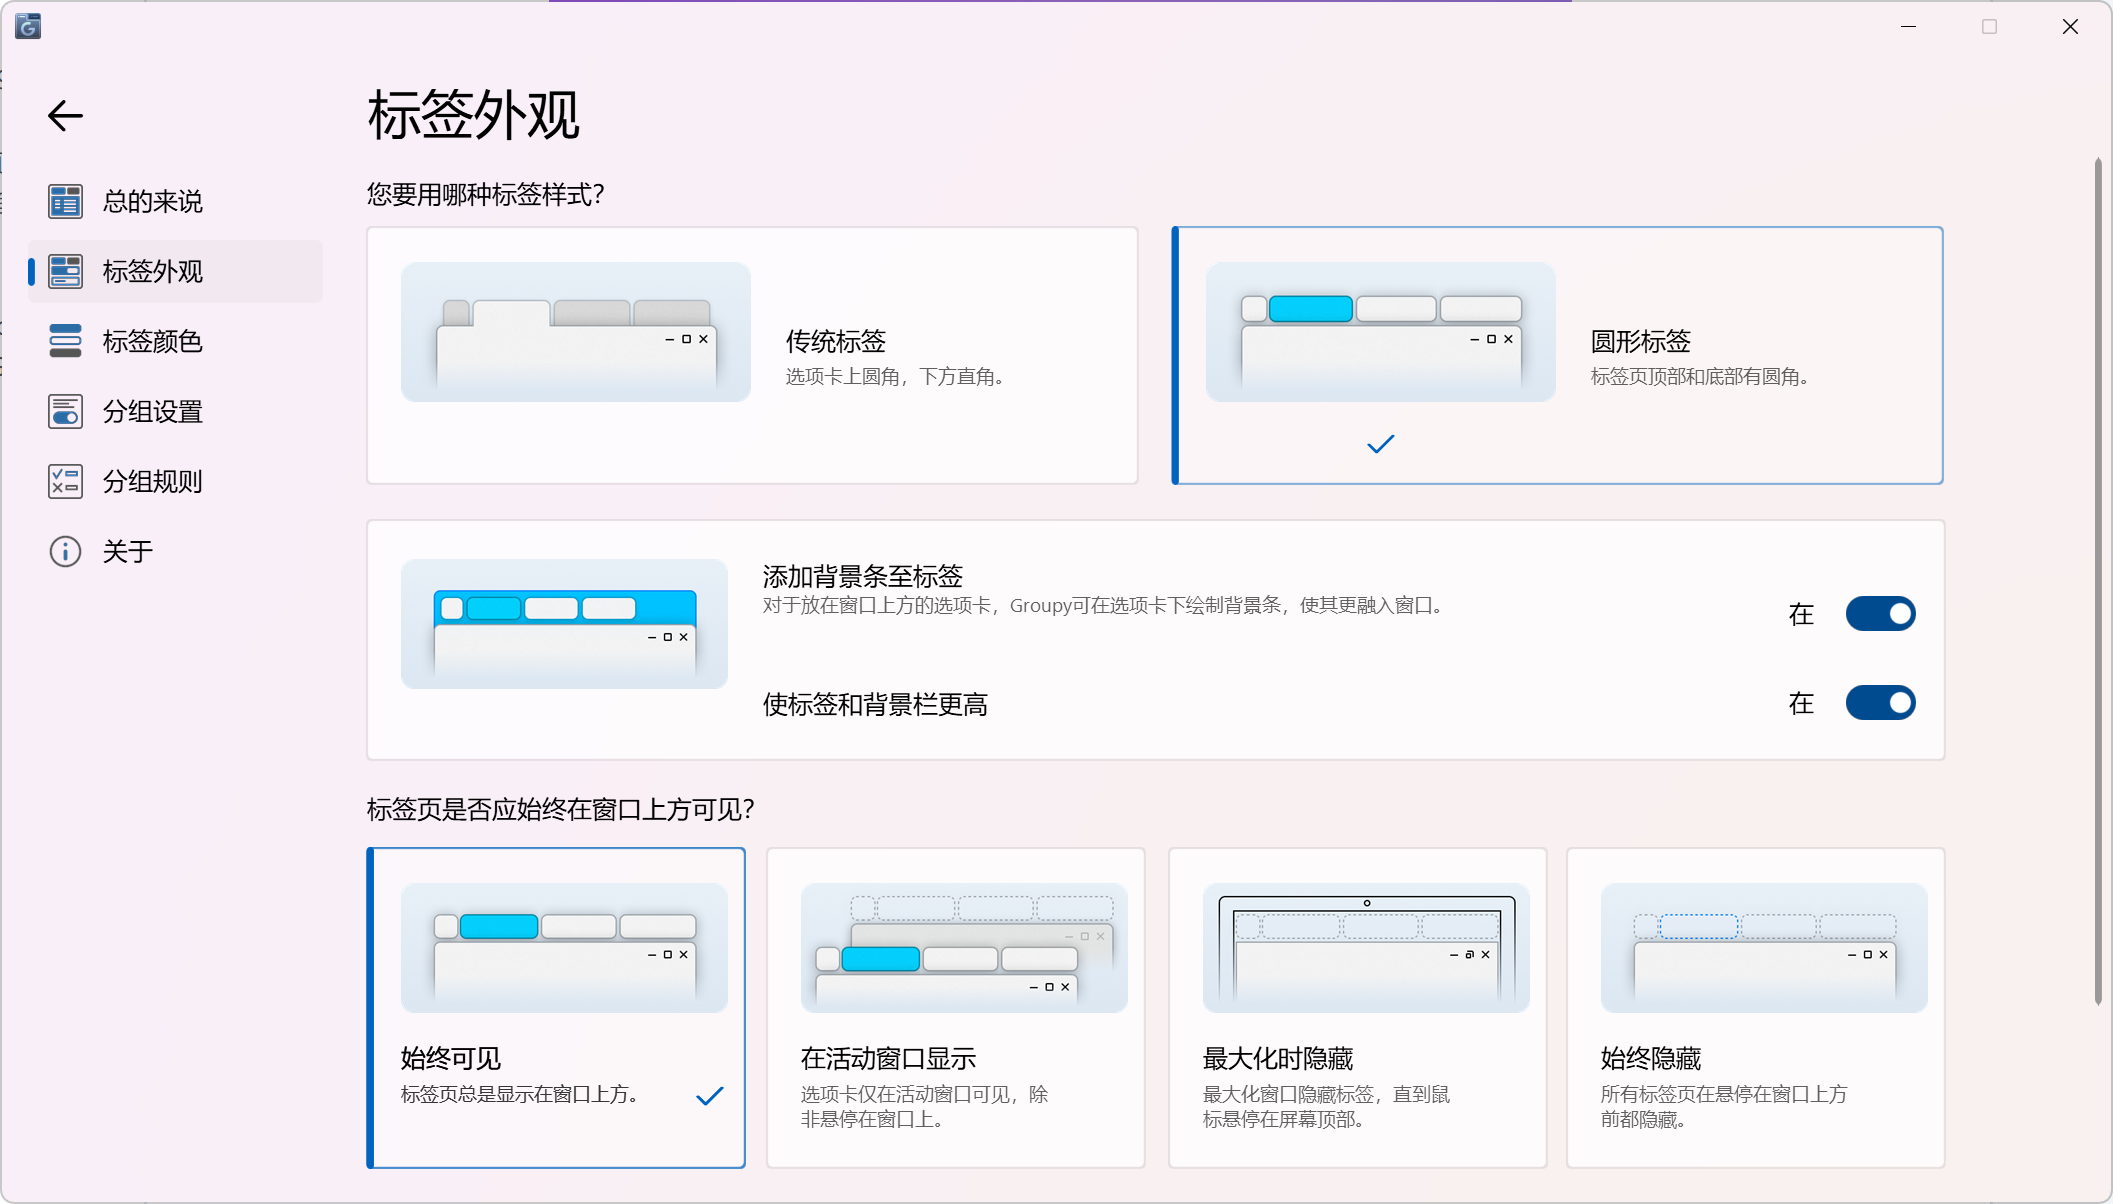Open 标签颜色 menu item text
The width and height of the screenshot is (2113, 1204).
153,341
